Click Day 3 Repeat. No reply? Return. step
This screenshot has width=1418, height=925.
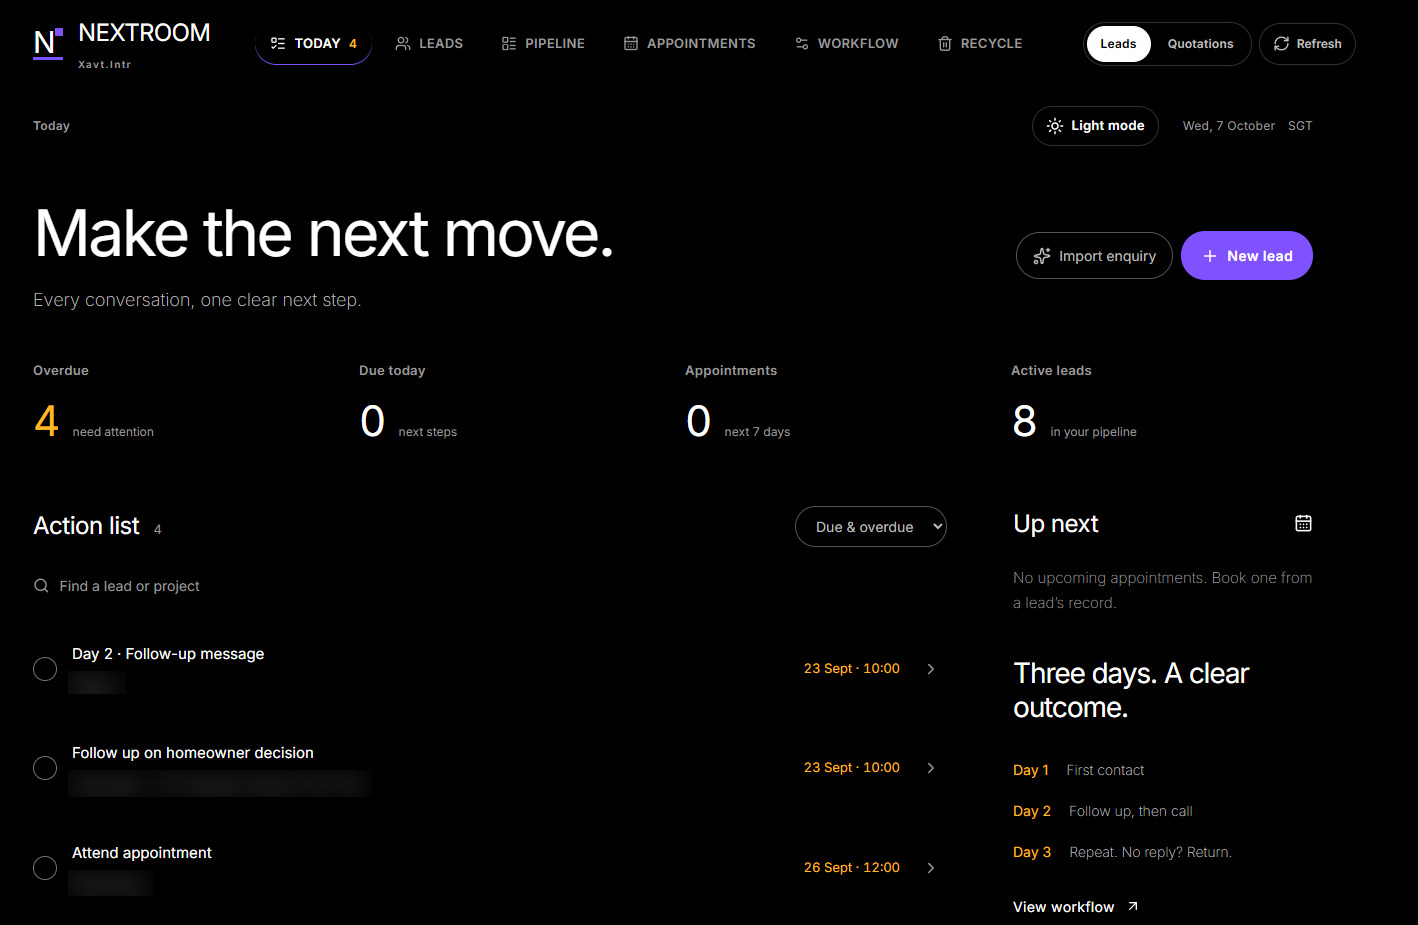pos(1122,852)
